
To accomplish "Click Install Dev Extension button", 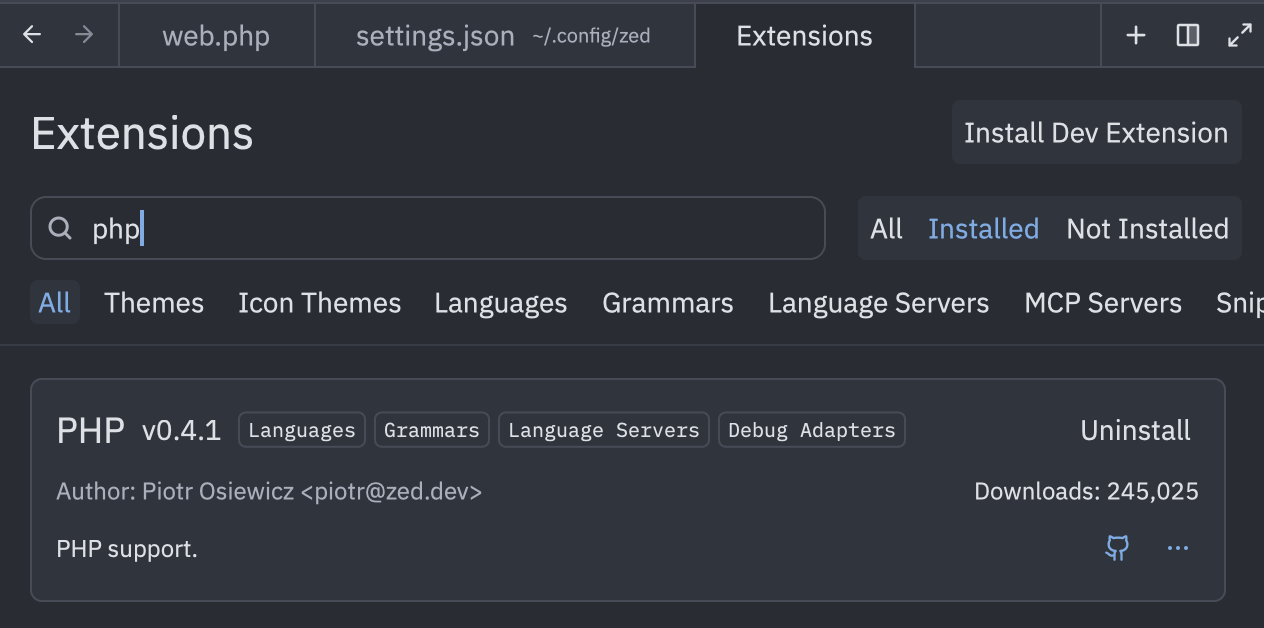I will click(1096, 132).
